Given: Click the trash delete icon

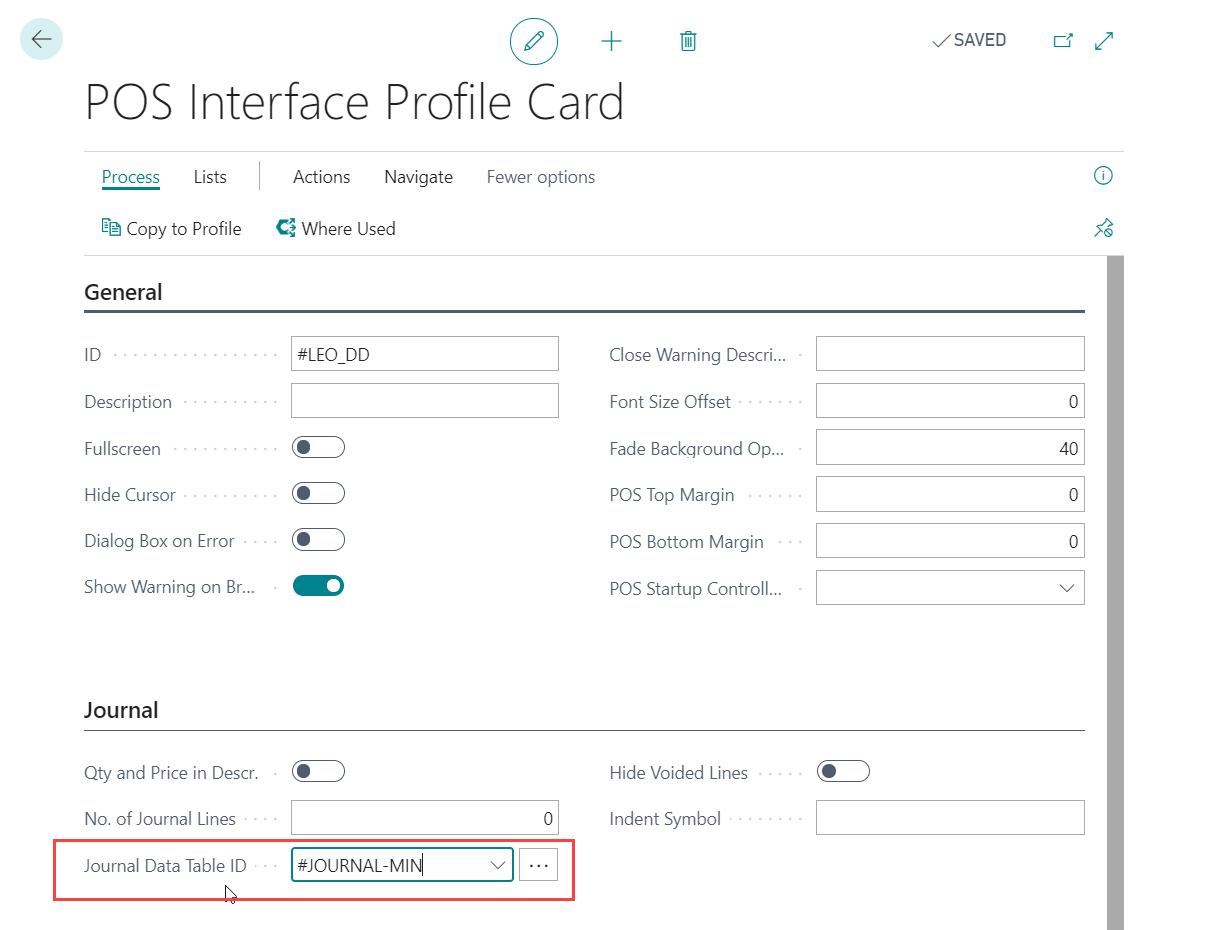Looking at the screenshot, I should point(688,41).
